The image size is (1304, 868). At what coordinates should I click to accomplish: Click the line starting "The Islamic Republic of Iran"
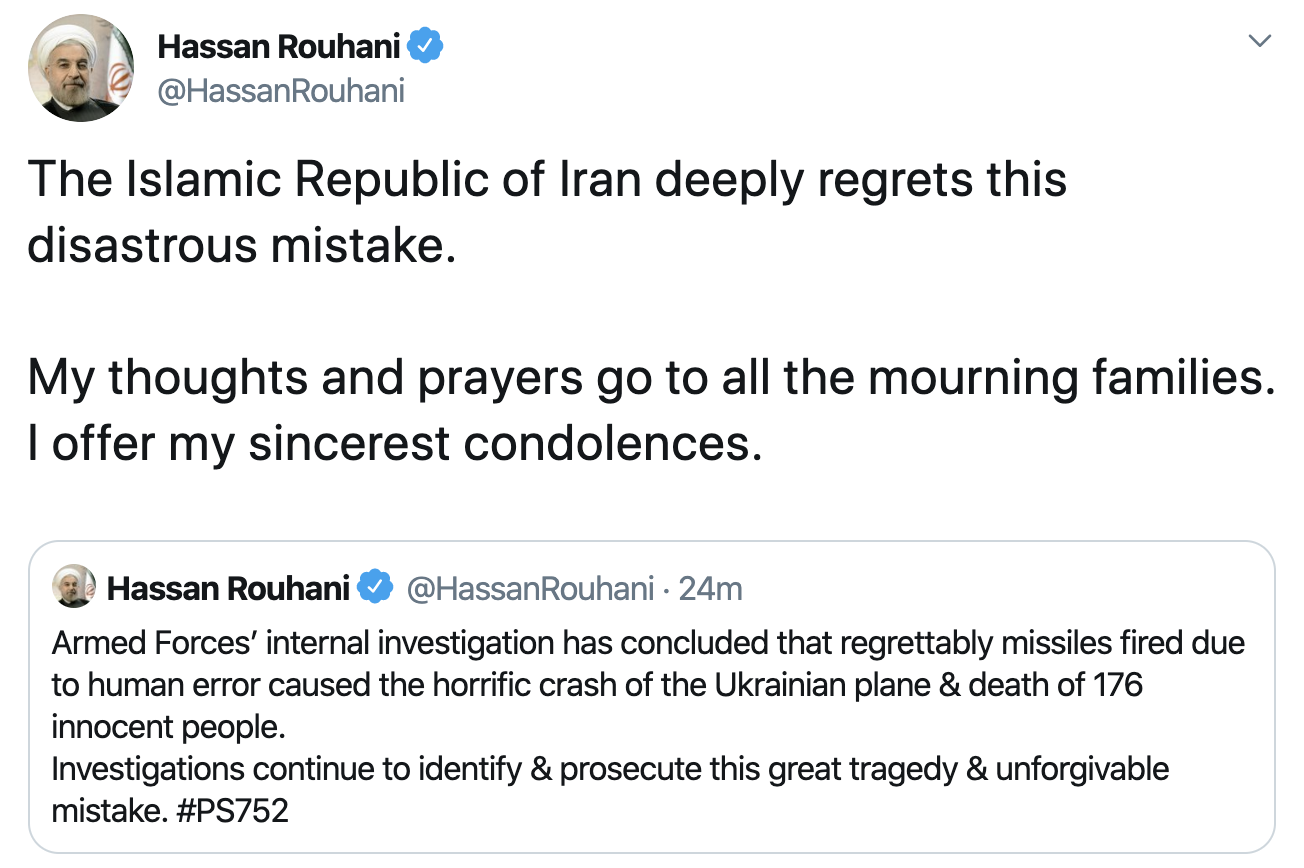546,180
